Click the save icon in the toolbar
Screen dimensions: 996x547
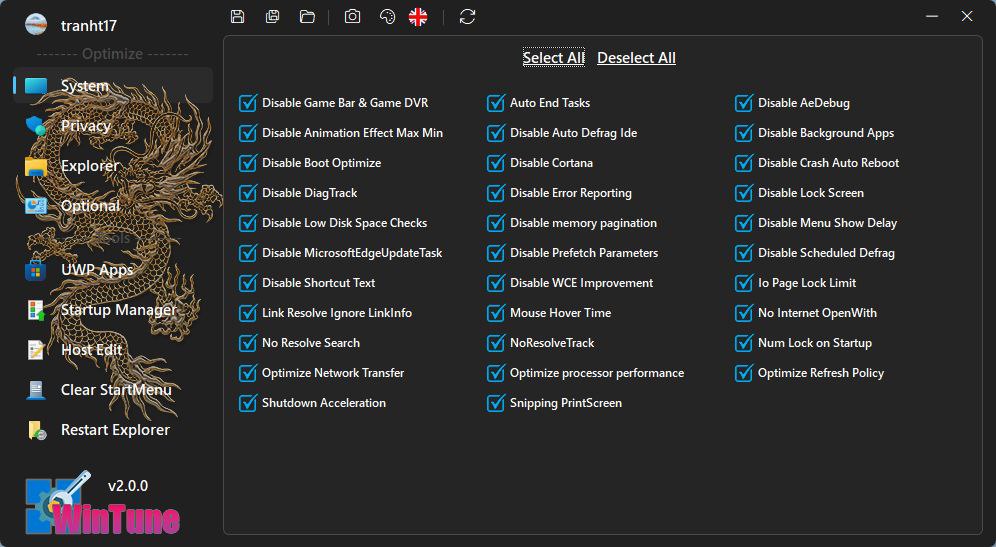(x=237, y=16)
